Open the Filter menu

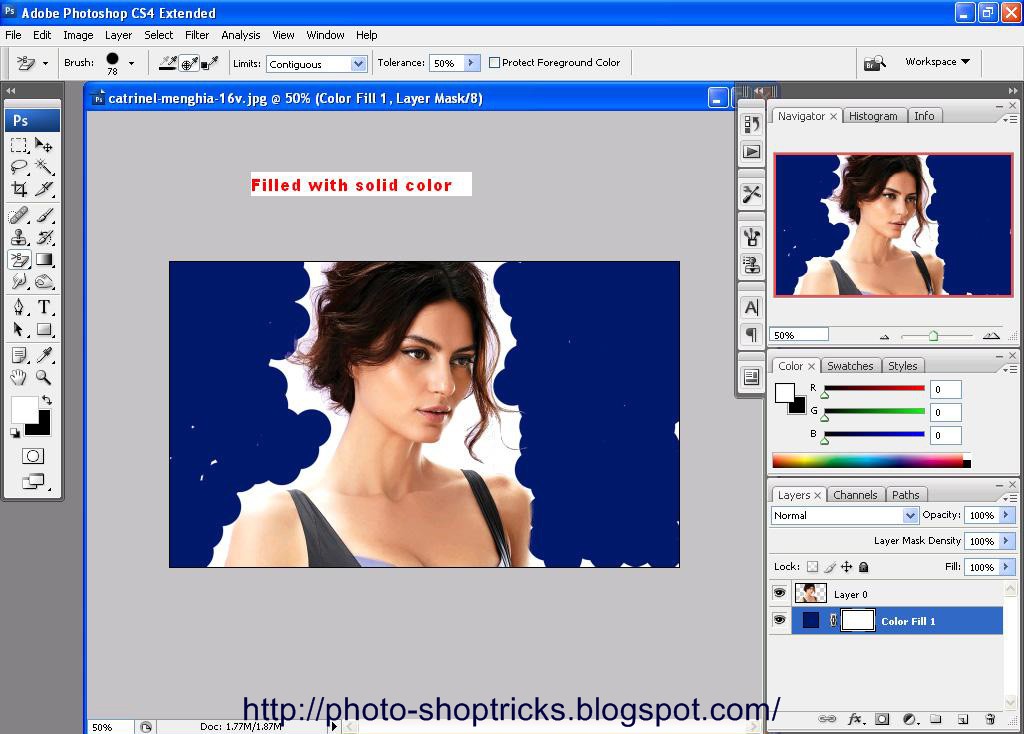(196, 34)
